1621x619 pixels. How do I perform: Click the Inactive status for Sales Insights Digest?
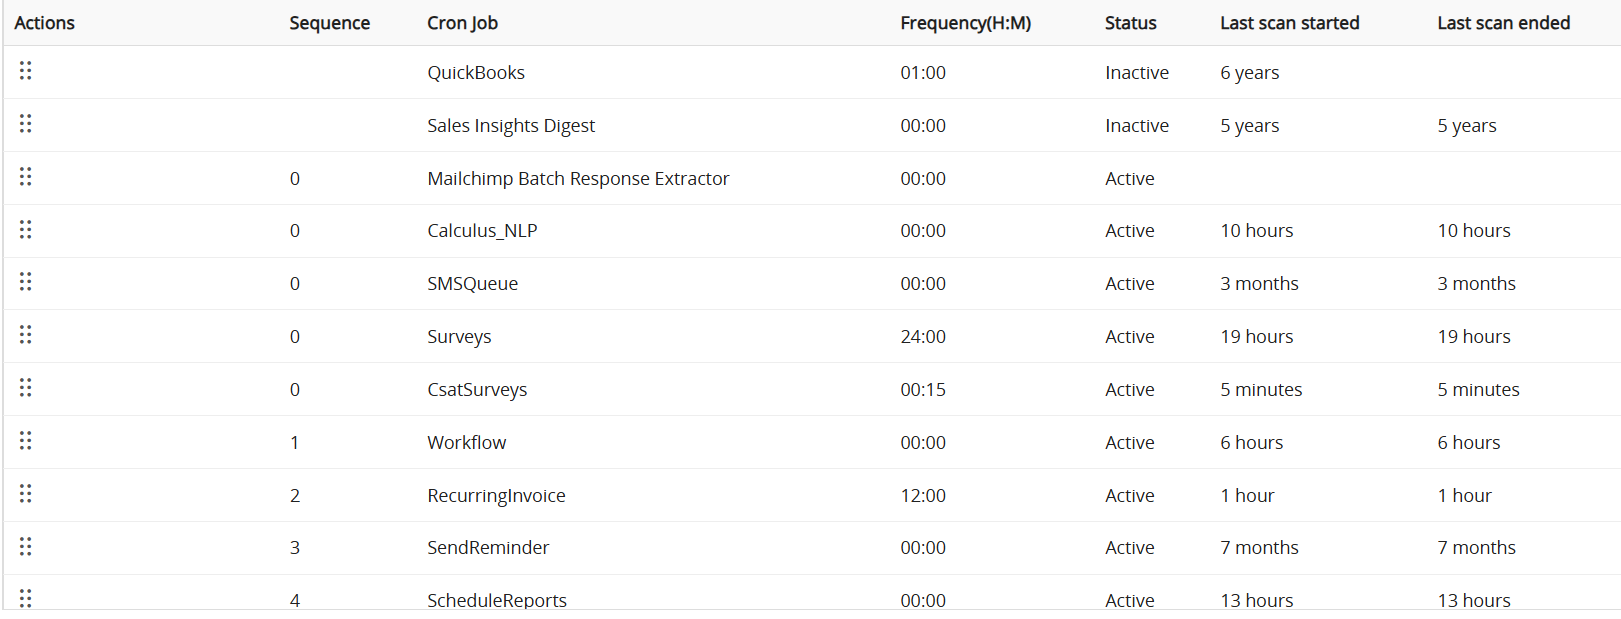tap(1136, 126)
